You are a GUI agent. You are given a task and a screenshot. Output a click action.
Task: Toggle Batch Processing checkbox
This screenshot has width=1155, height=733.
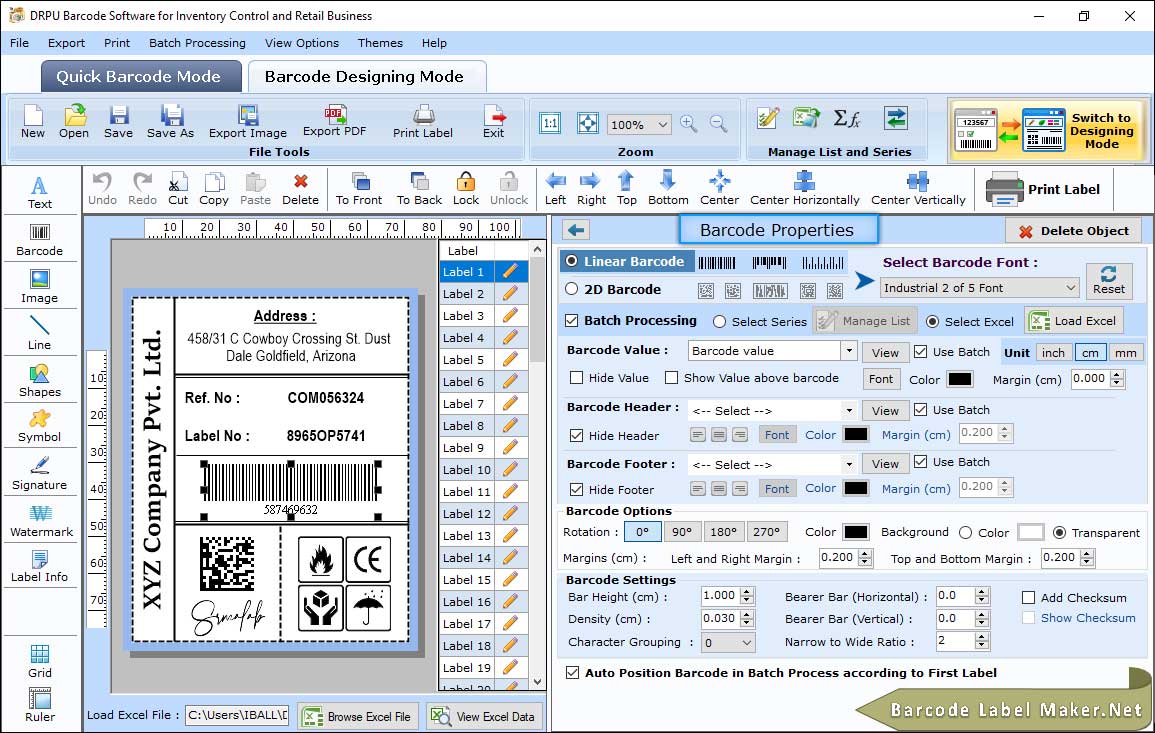(572, 320)
